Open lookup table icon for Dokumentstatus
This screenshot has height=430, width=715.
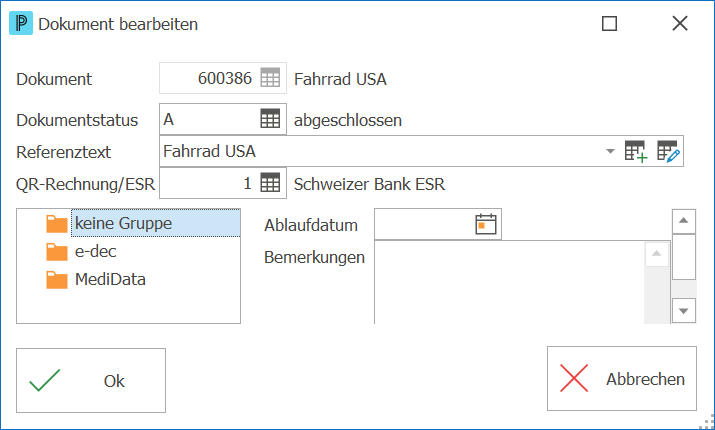pyautogui.click(x=270, y=119)
